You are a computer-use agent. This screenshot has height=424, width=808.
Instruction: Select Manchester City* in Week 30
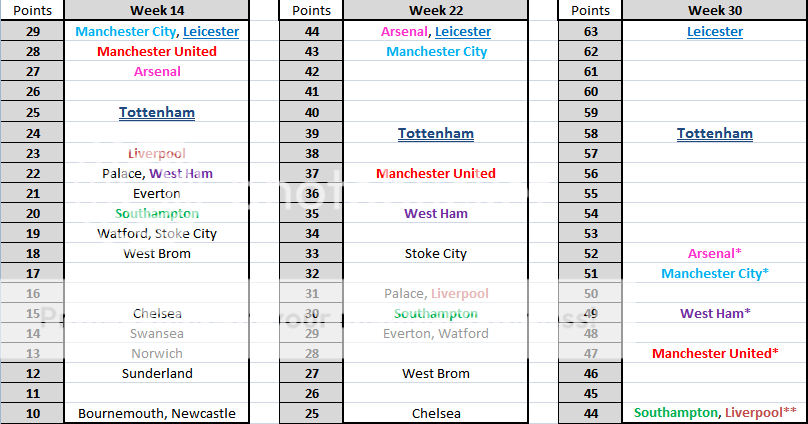tap(714, 273)
